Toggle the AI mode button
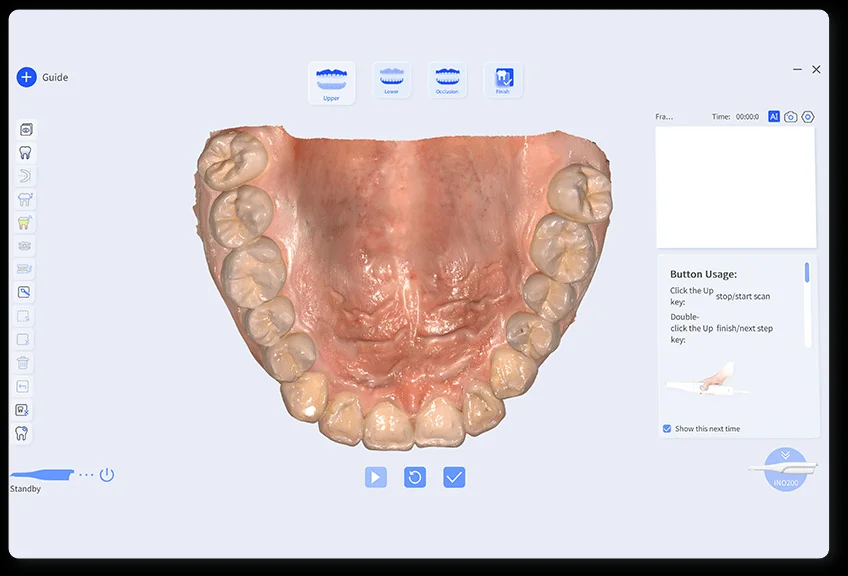Viewport: 848px width, 576px height. (774, 116)
